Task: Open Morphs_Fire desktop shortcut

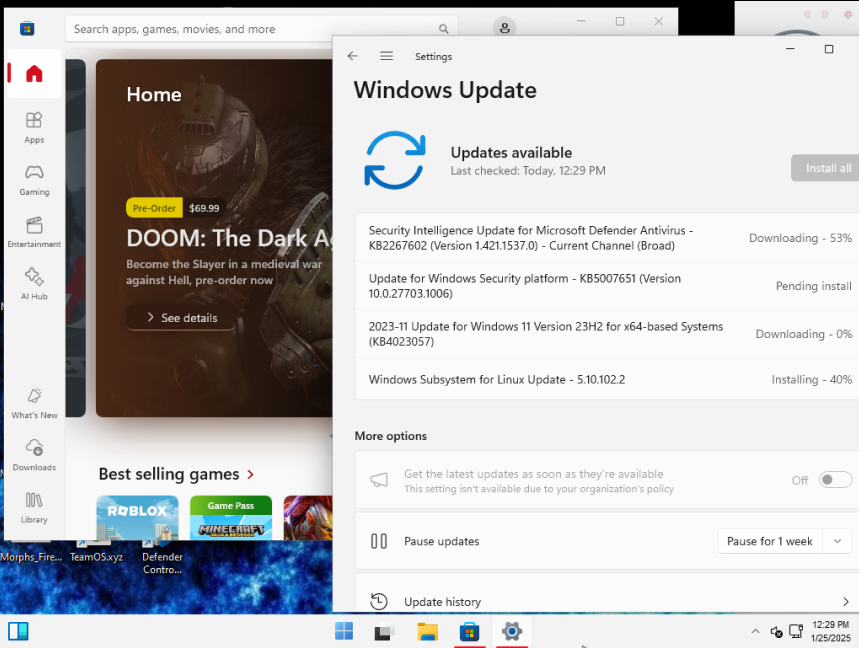Action: click(31, 552)
